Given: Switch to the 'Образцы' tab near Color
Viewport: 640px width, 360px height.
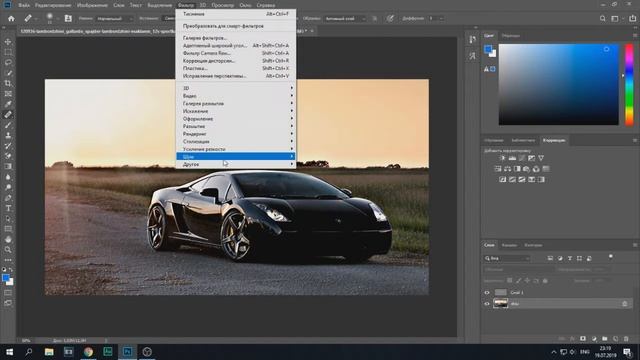Looking at the screenshot, I should 511,36.
